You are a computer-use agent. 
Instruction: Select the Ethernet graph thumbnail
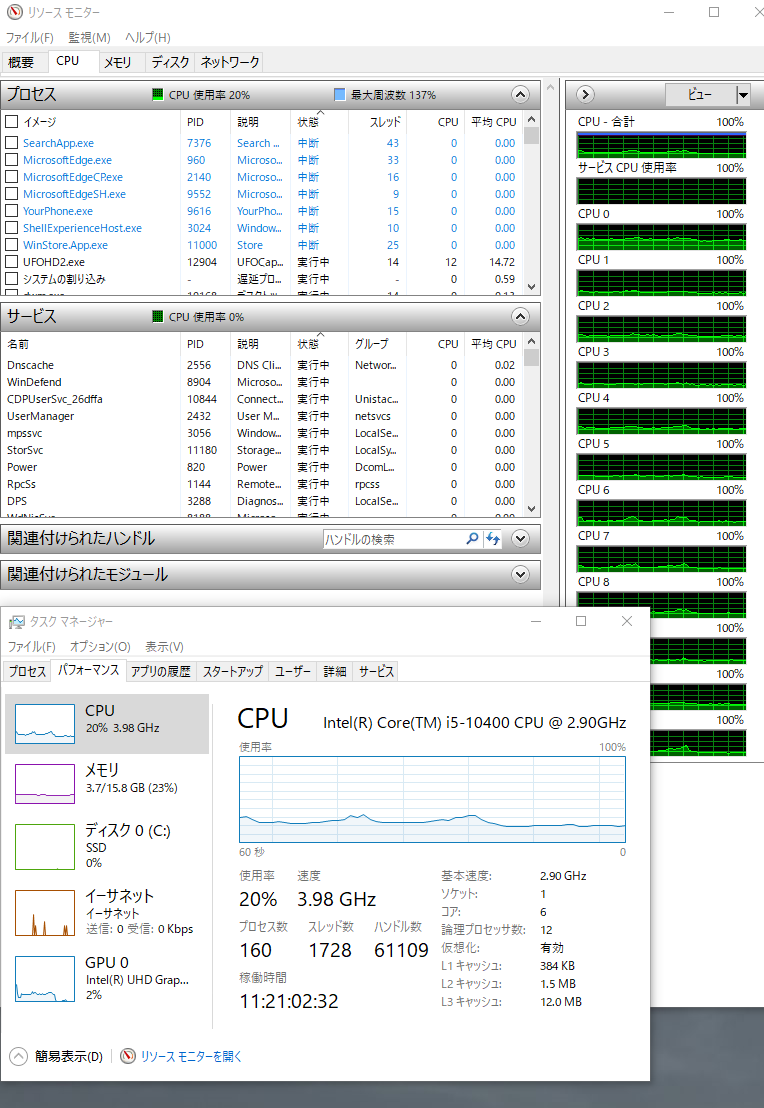coord(45,913)
